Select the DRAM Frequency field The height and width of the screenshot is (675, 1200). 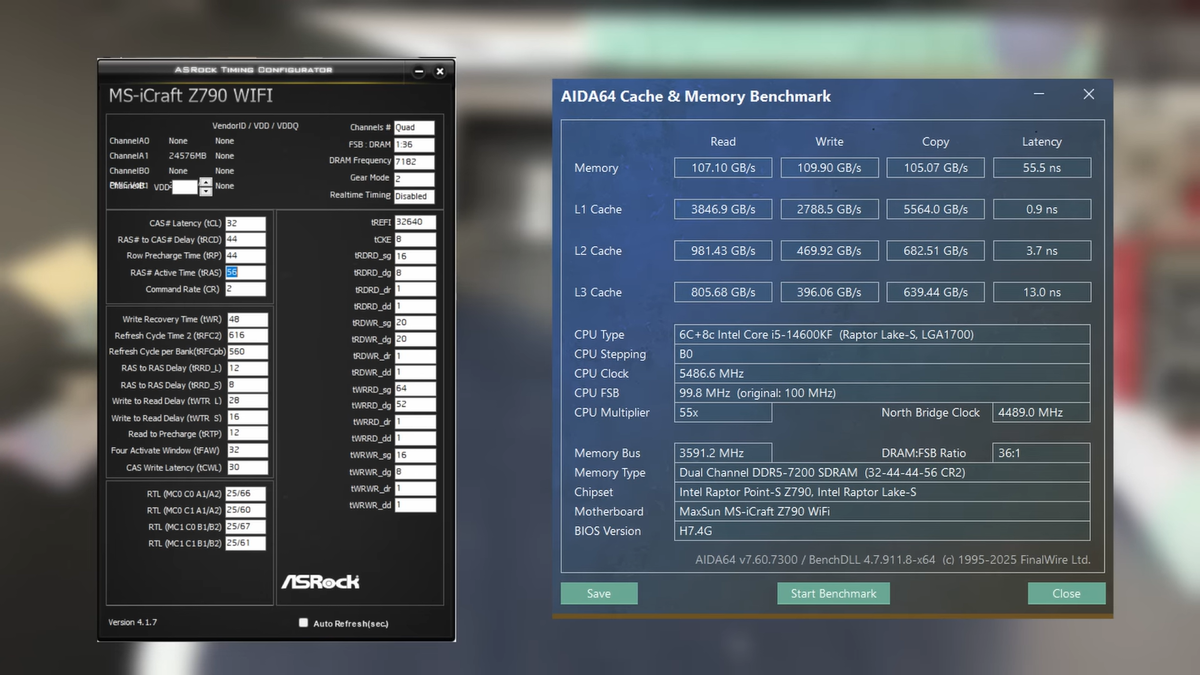point(414,161)
